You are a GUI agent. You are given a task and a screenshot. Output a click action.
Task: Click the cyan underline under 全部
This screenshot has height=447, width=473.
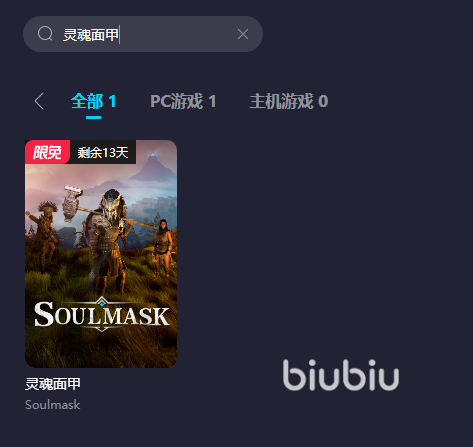[94, 117]
